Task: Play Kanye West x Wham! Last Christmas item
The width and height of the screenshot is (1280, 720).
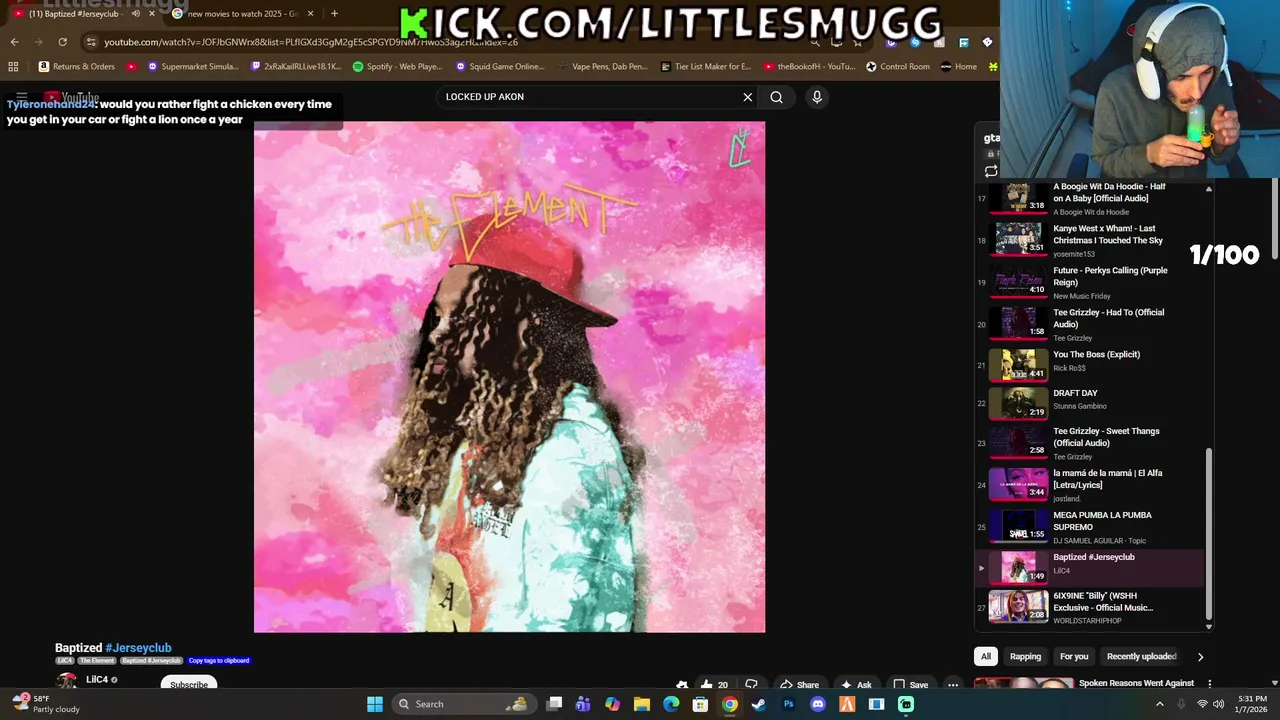Action: click(x=1090, y=240)
